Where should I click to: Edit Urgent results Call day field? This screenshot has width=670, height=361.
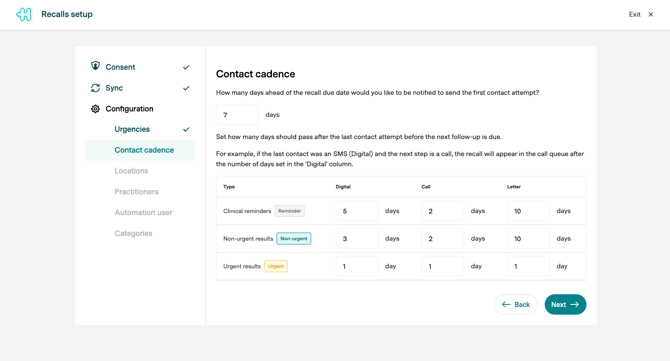click(443, 266)
